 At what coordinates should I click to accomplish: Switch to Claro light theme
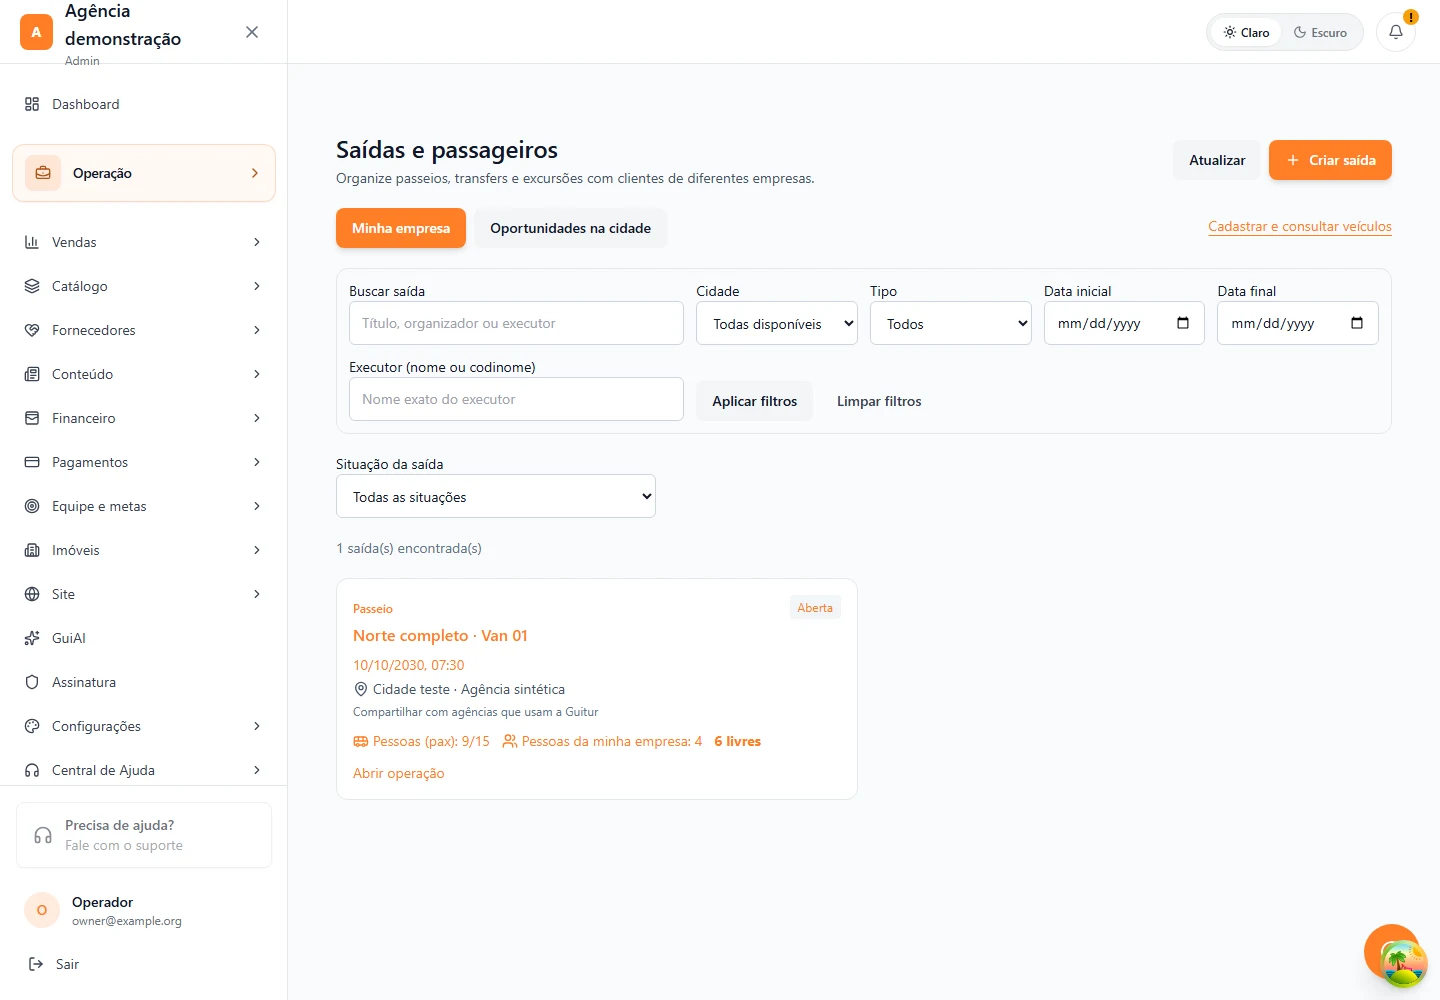[1246, 32]
